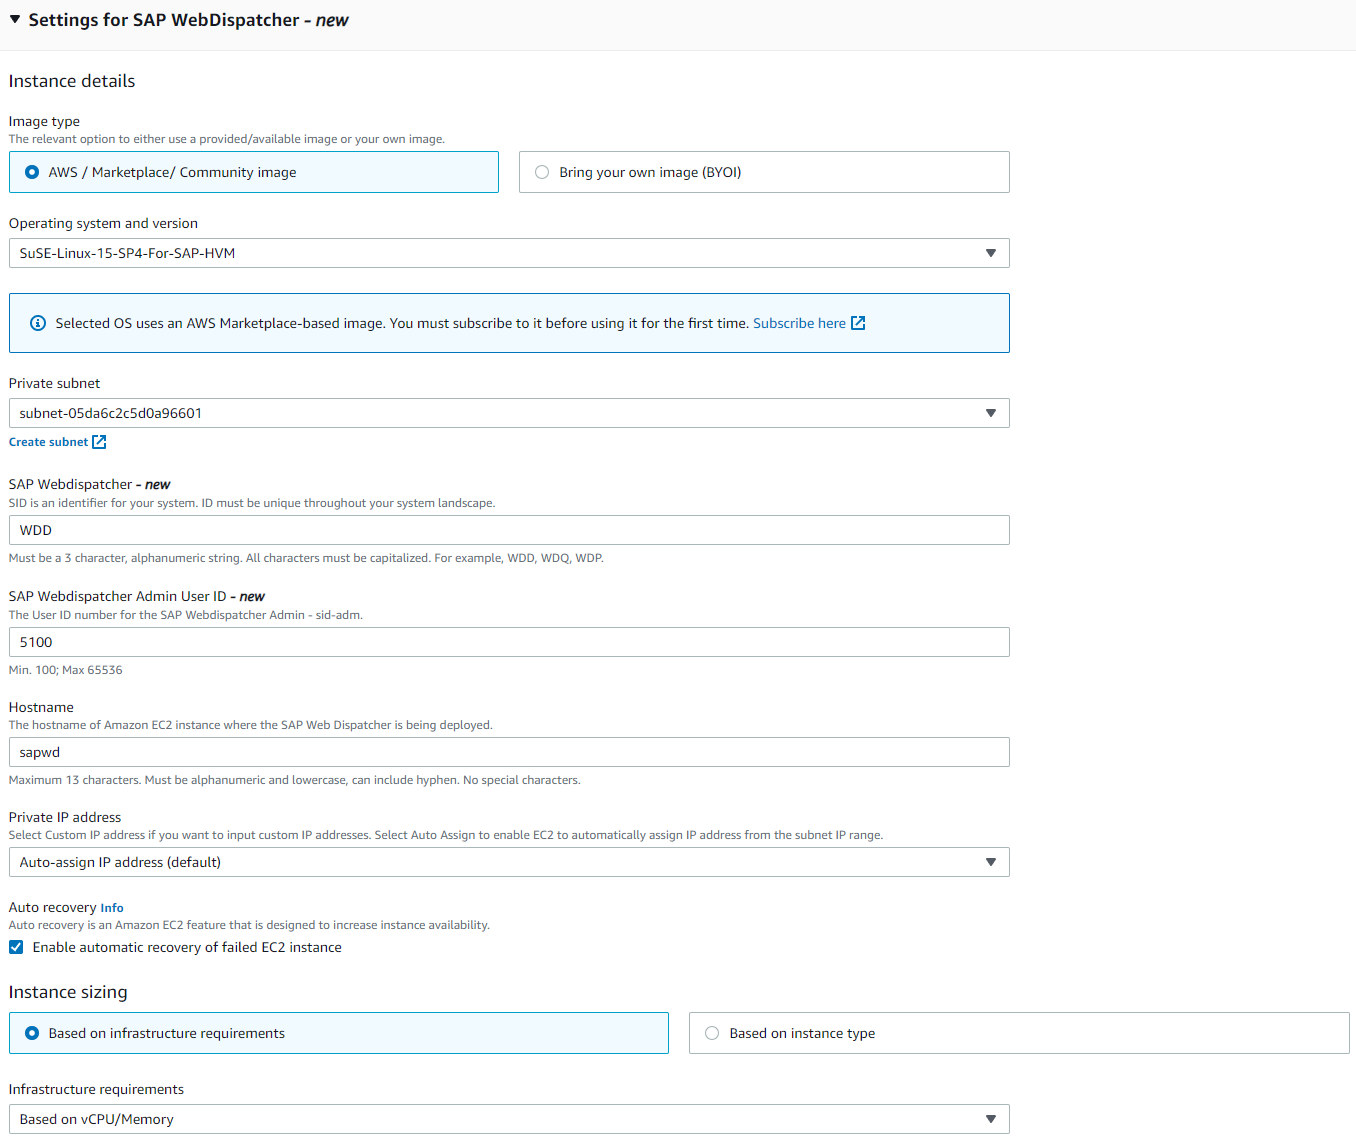Open the Subscribe here link

(799, 323)
